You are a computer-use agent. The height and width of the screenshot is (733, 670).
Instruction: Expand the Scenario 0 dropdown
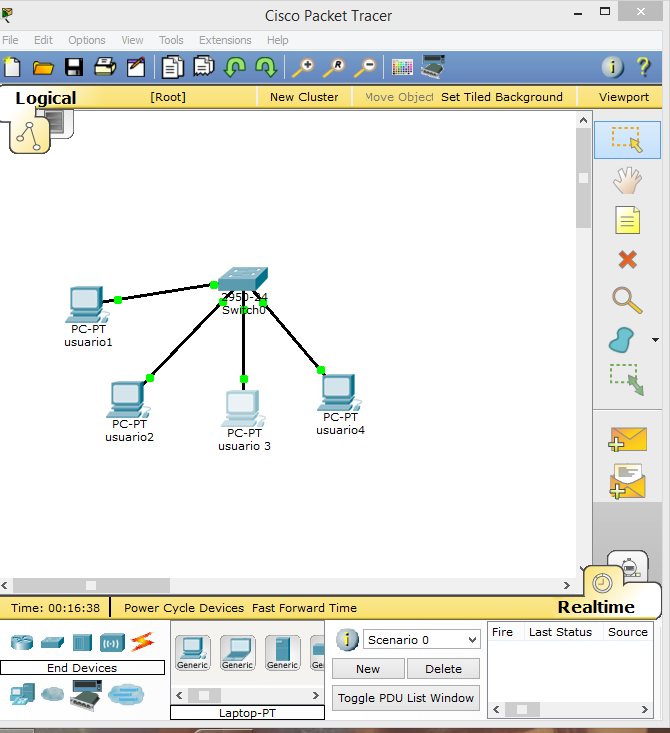point(472,640)
